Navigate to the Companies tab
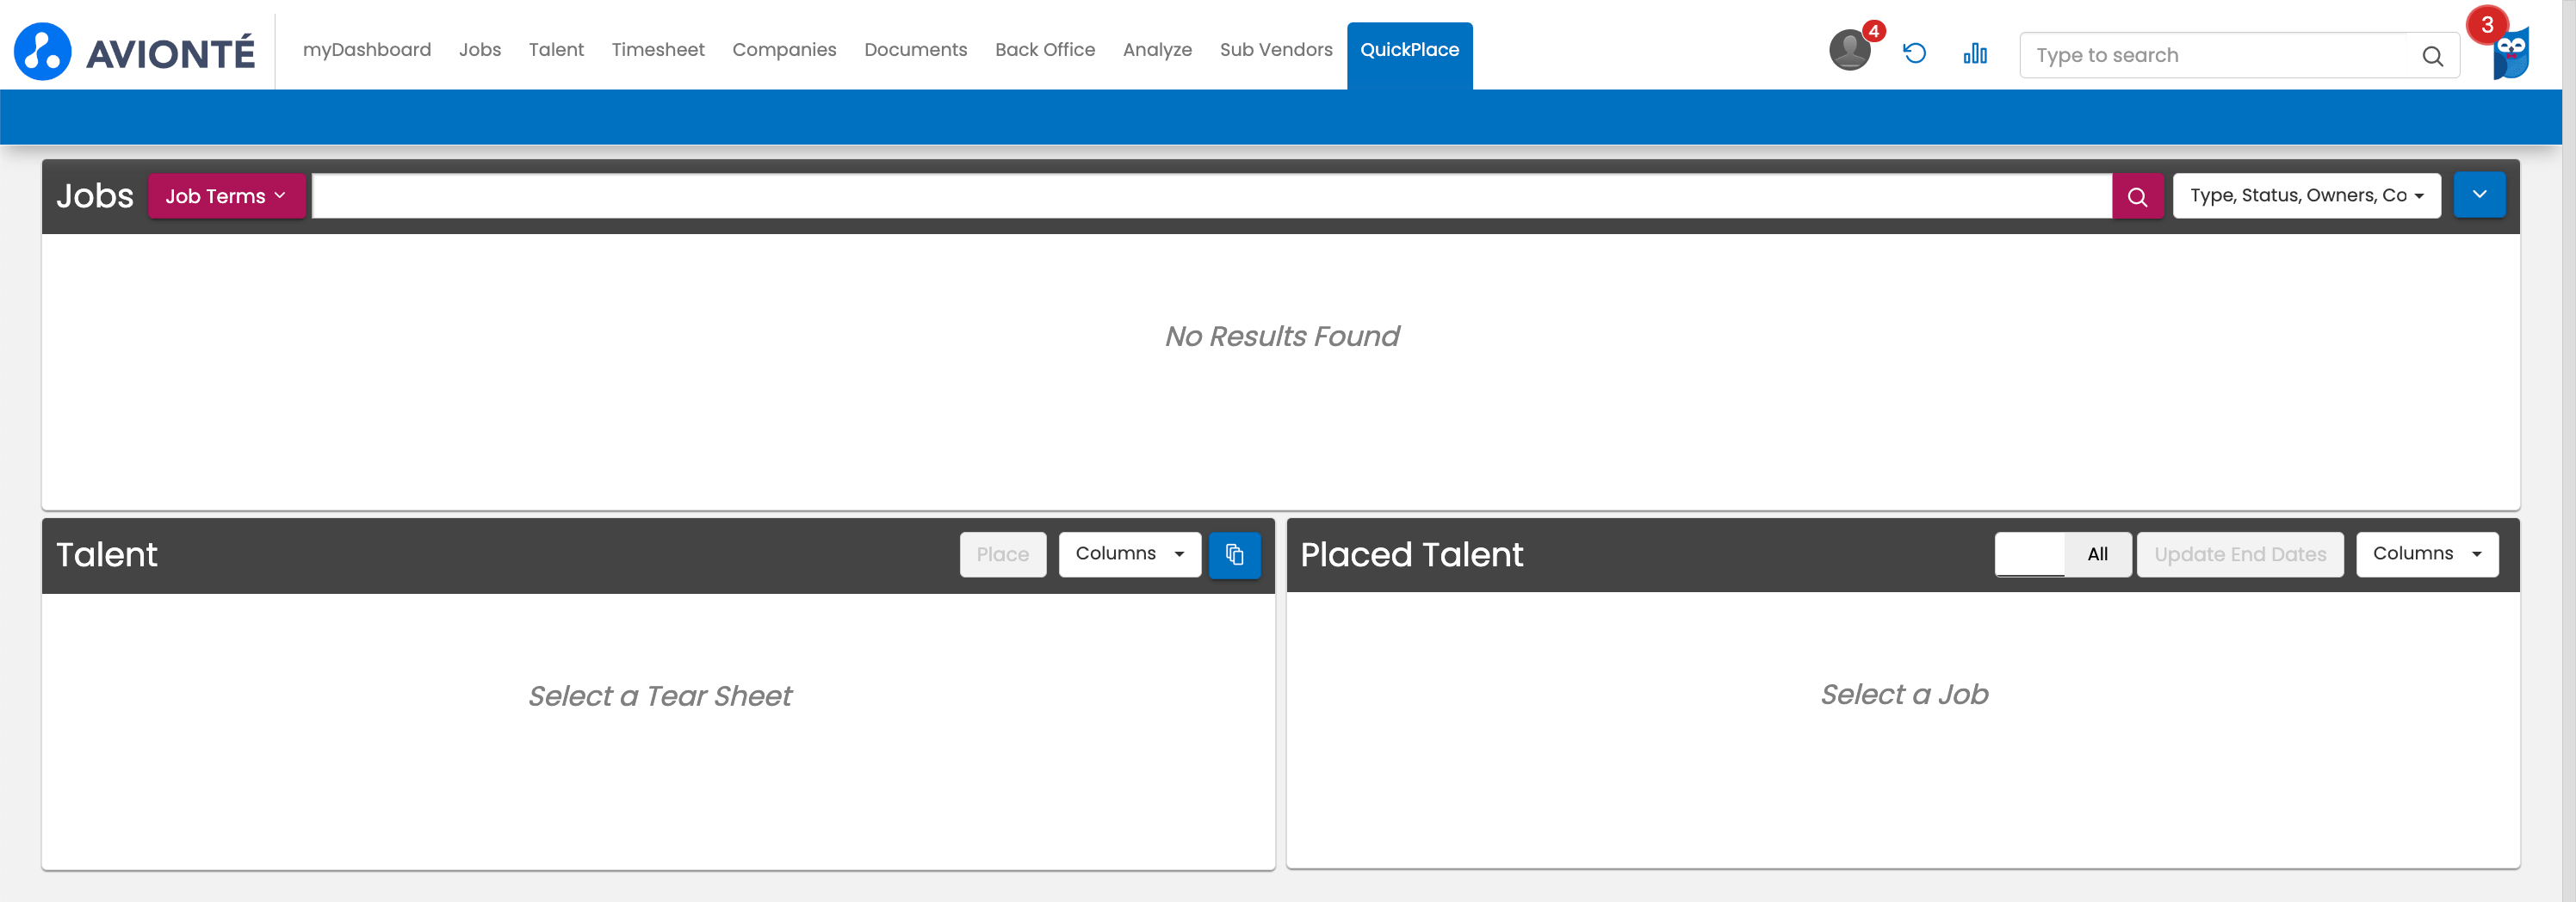This screenshot has width=2576, height=902. pyautogui.click(x=784, y=50)
